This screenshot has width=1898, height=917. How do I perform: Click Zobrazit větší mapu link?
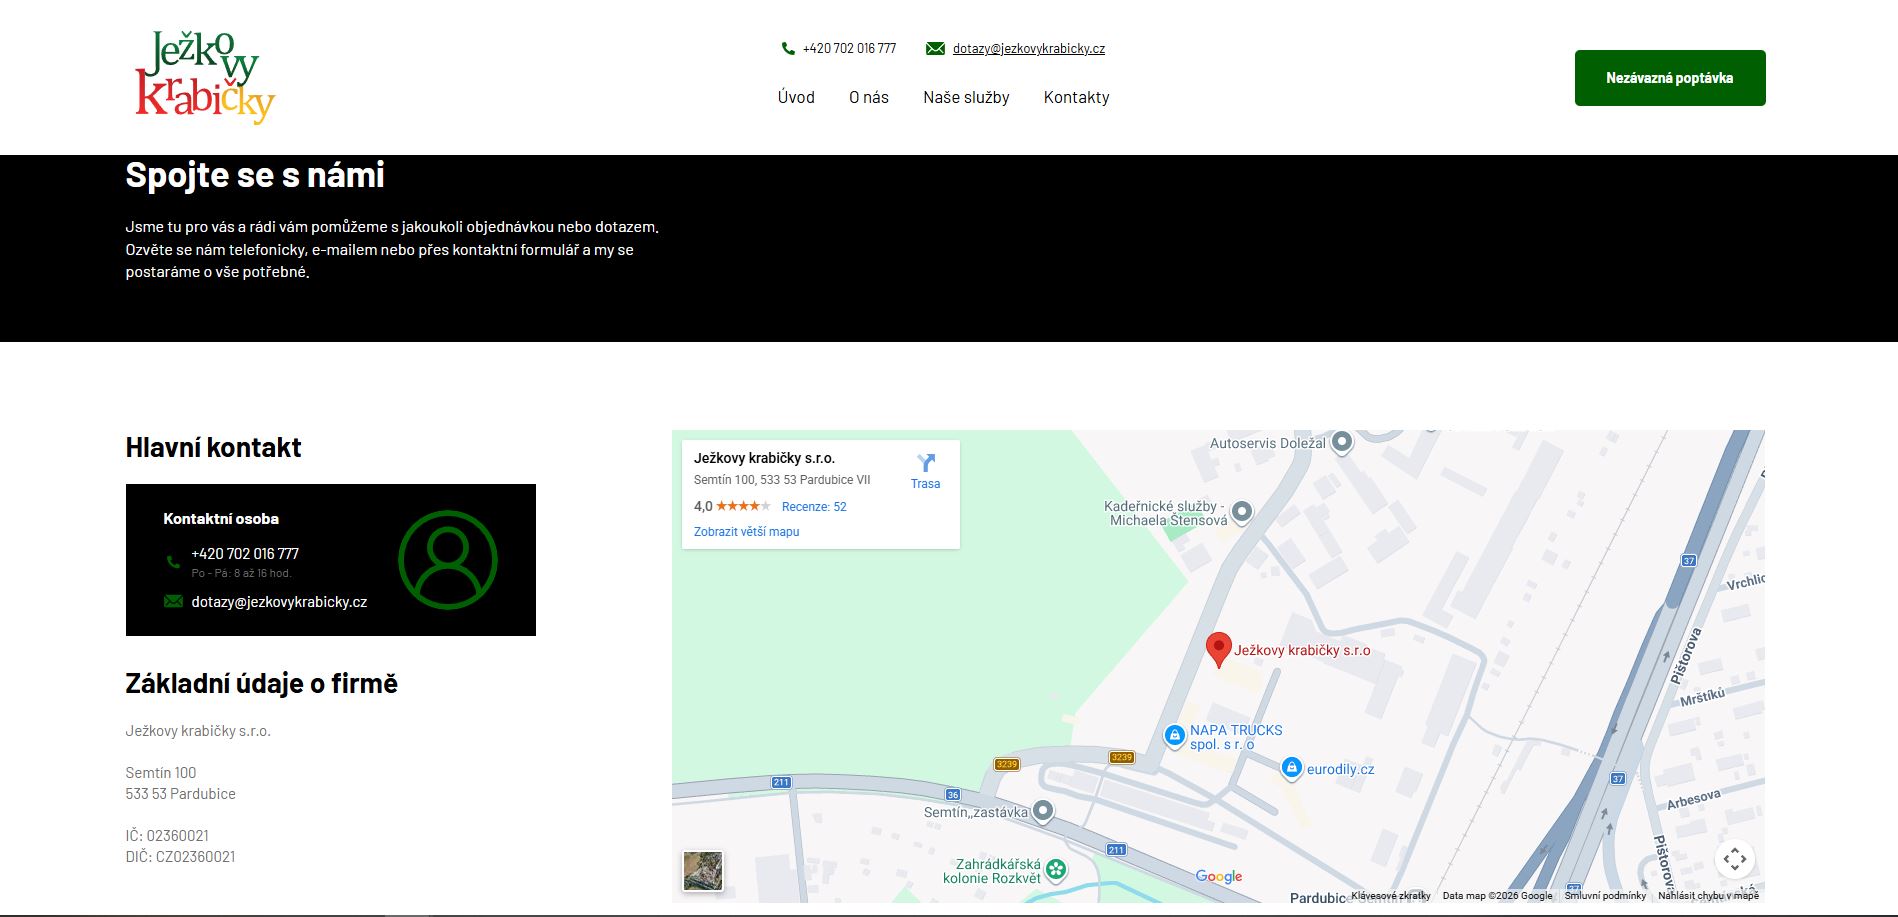tap(747, 532)
